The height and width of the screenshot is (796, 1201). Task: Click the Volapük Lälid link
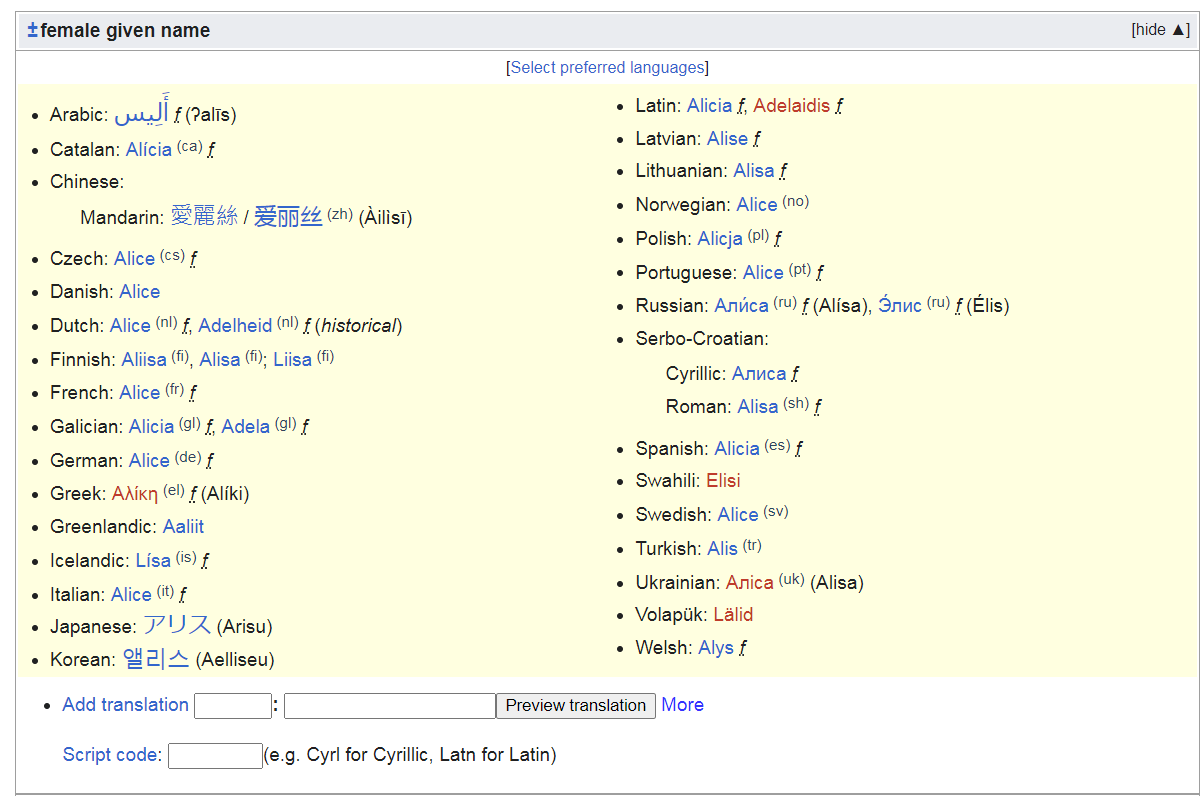(x=733, y=615)
